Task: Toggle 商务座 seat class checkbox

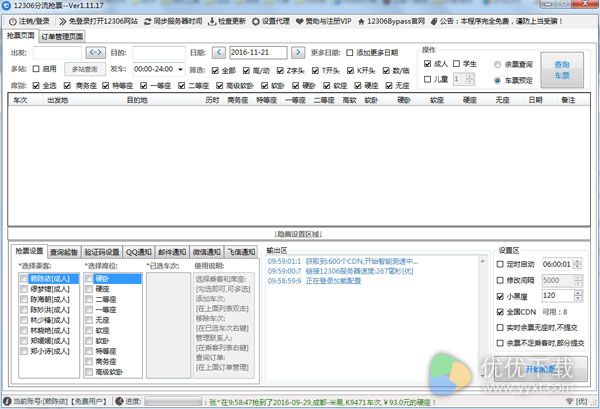Action: pyautogui.click(x=67, y=86)
